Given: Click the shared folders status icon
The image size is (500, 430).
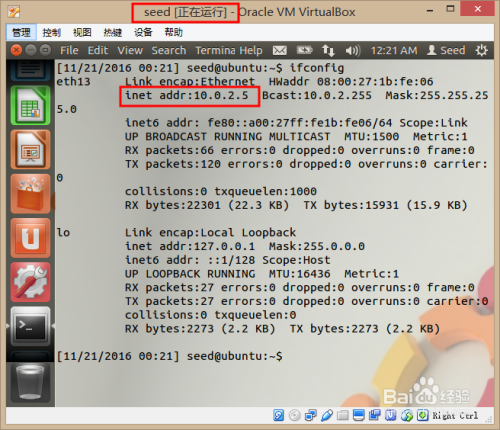Looking at the screenshot, I should point(343,415).
